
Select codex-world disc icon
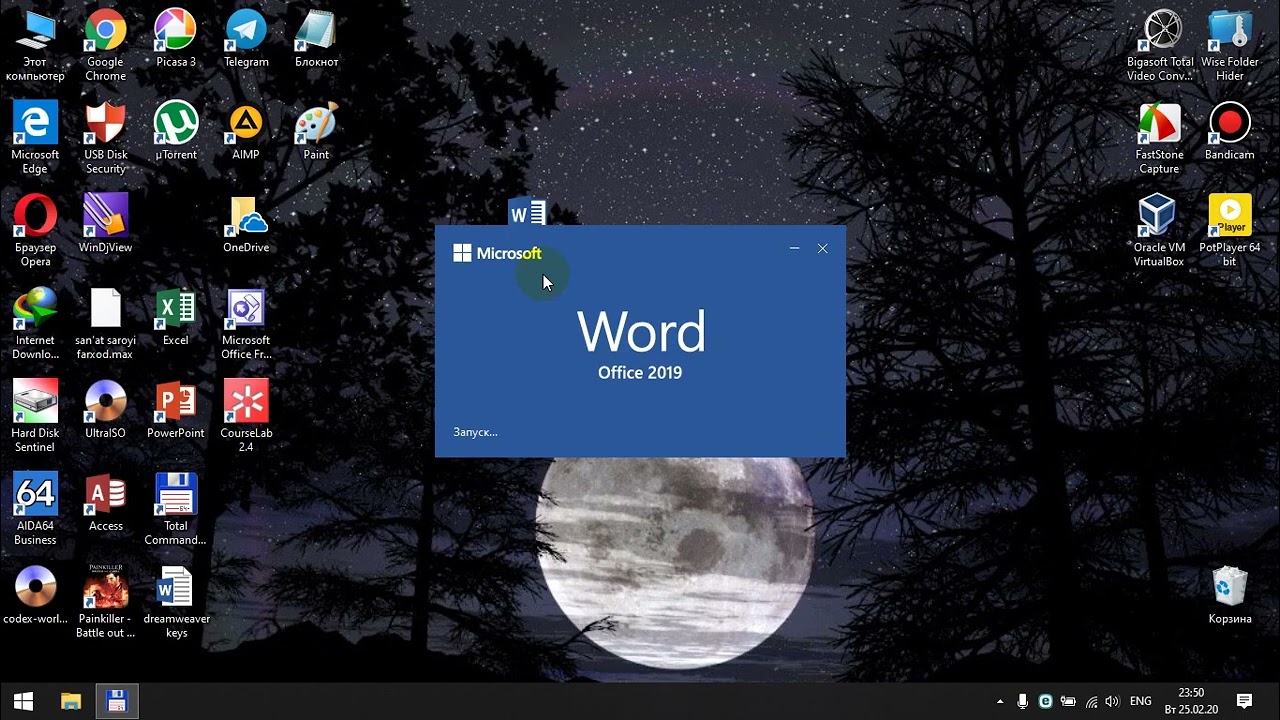point(35,597)
